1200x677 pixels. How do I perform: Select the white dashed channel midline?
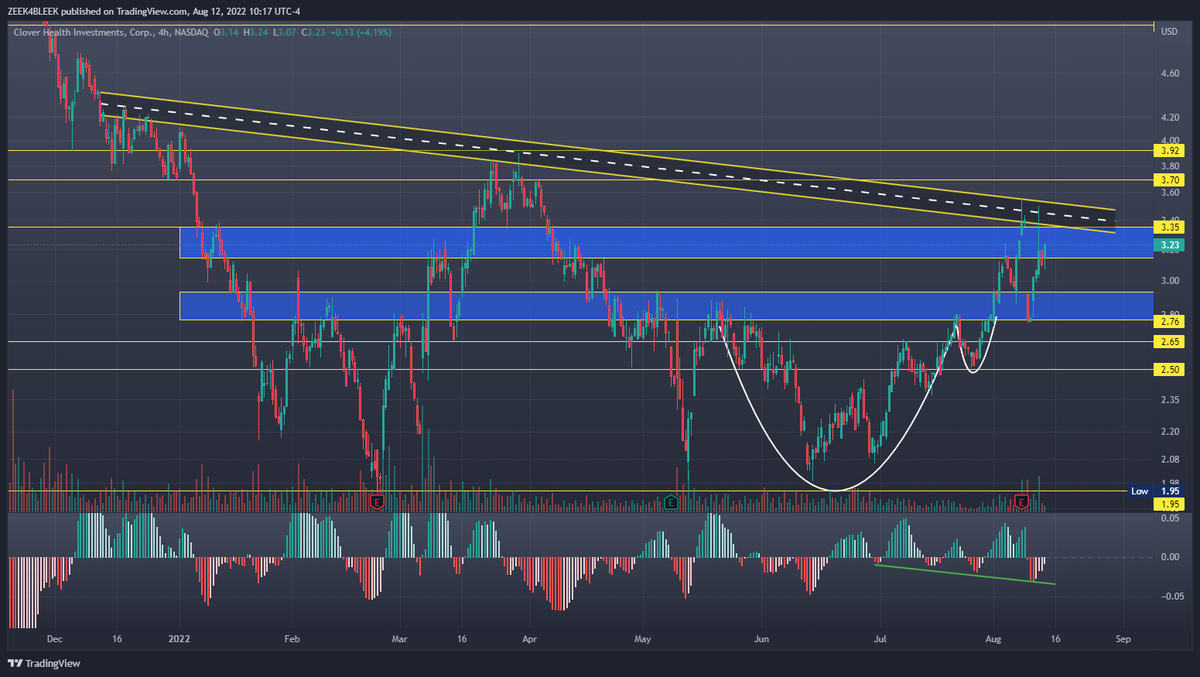click(x=608, y=162)
